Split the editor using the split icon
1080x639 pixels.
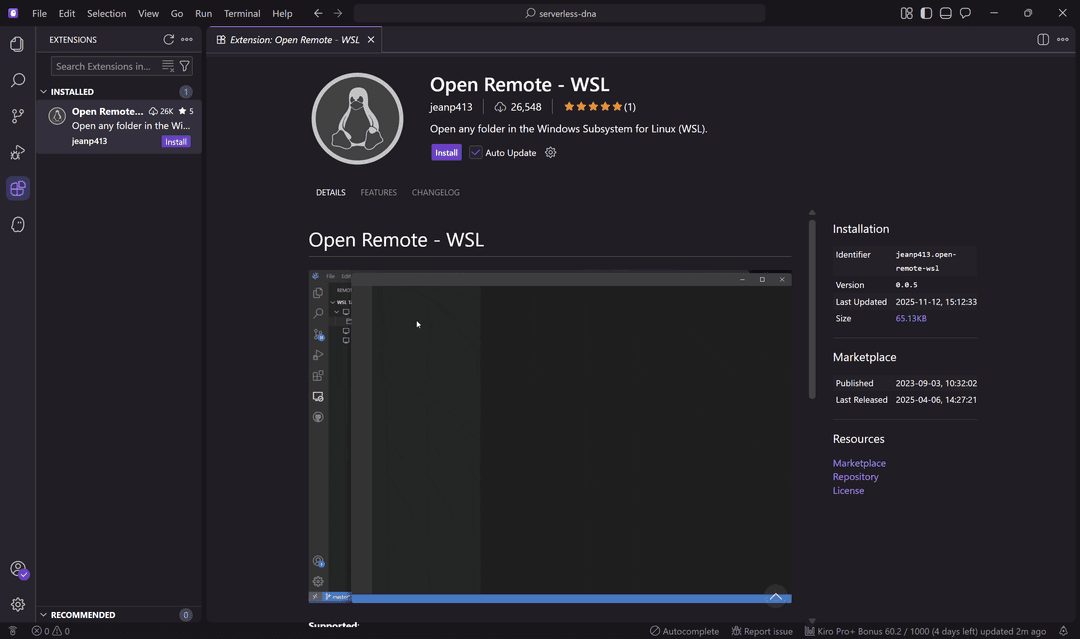point(1042,39)
